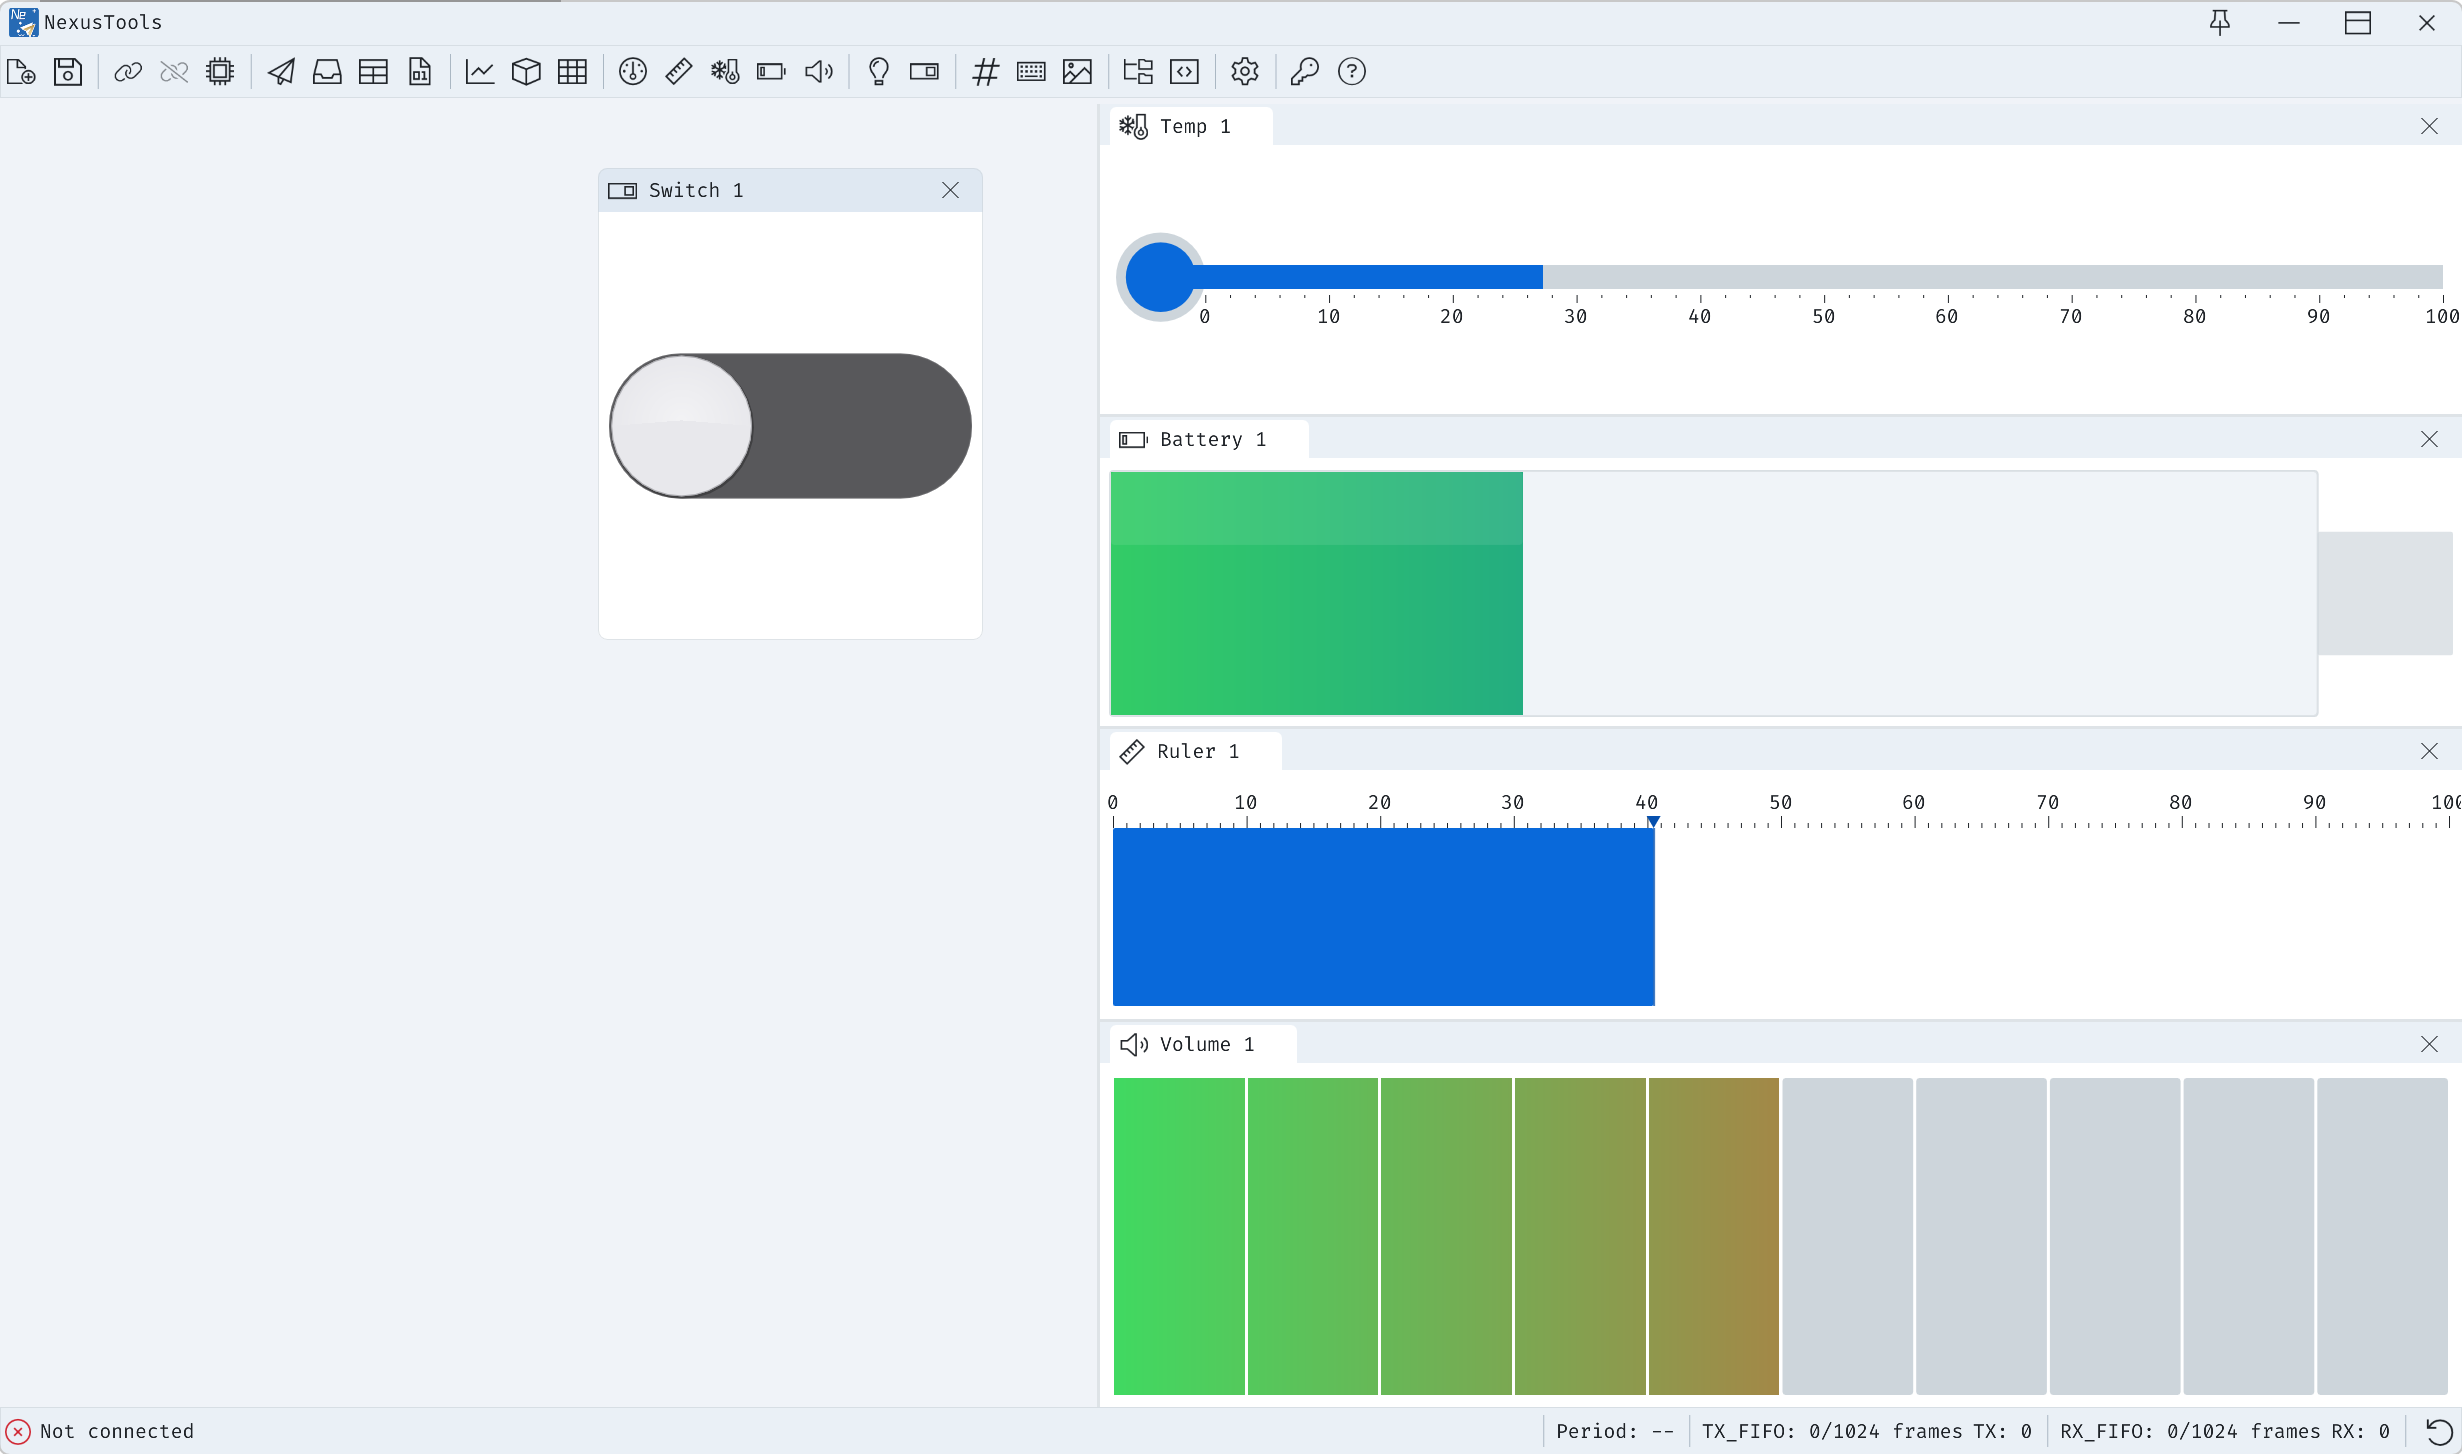Toggle the Switch 1 slider switch

pos(790,426)
